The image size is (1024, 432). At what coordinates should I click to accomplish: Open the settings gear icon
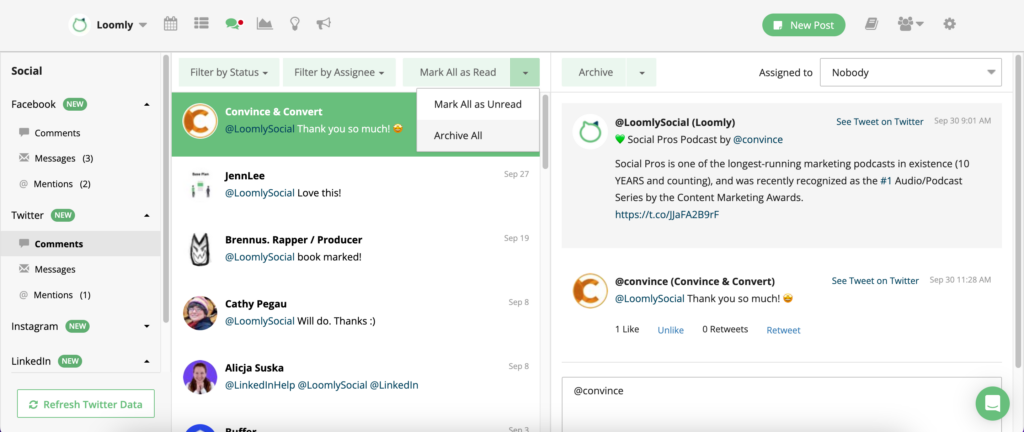pyautogui.click(x=950, y=24)
